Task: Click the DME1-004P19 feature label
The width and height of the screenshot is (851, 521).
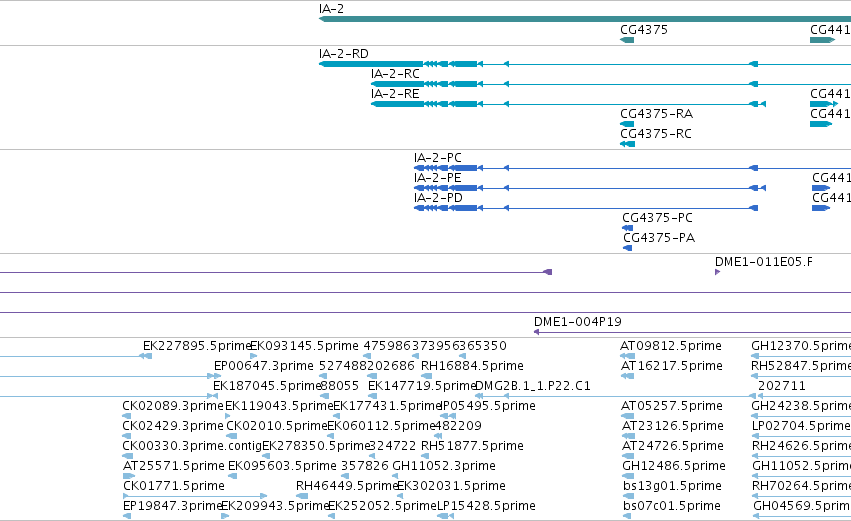Action: [x=577, y=322]
